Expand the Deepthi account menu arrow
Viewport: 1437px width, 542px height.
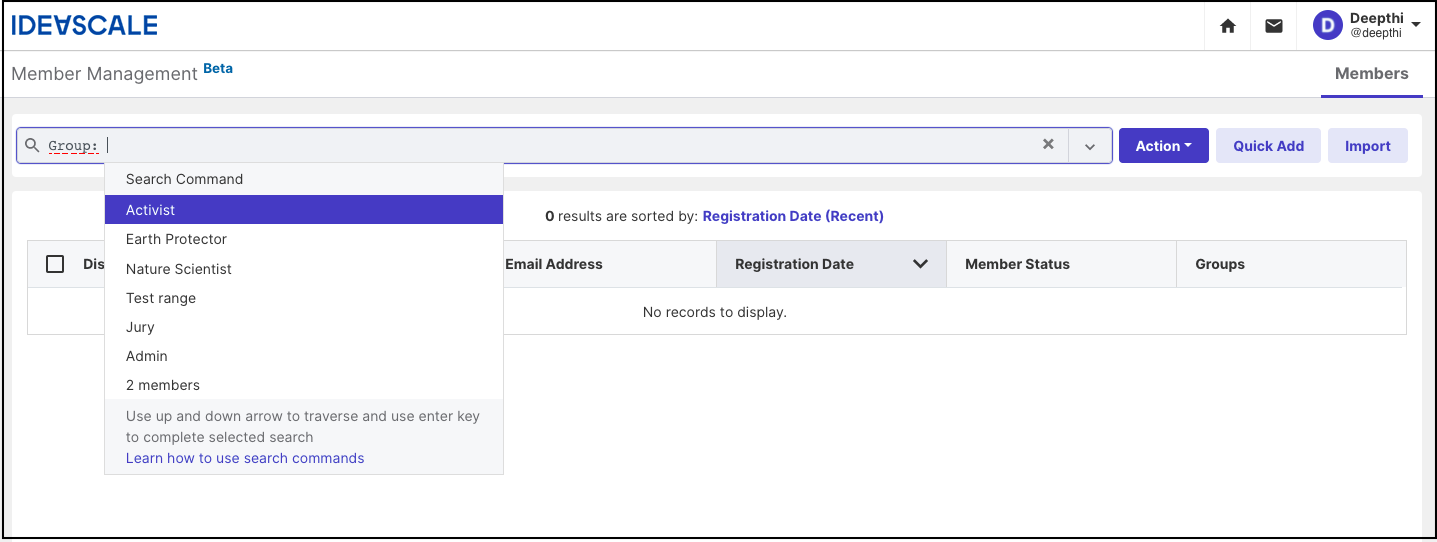tap(1415, 24)
